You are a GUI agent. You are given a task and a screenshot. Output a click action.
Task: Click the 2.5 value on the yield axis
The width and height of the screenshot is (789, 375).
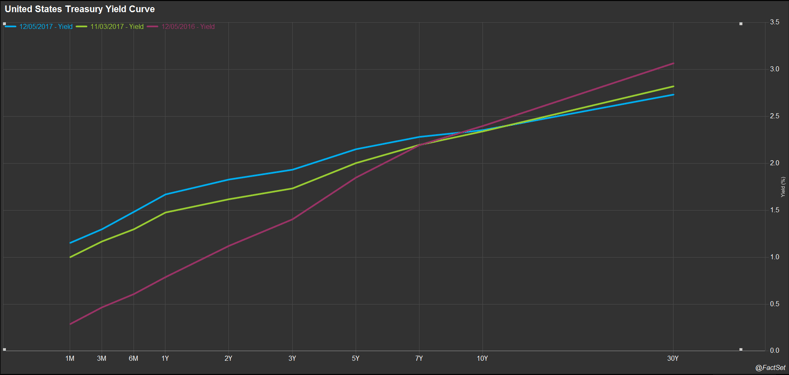pos(775,116)
